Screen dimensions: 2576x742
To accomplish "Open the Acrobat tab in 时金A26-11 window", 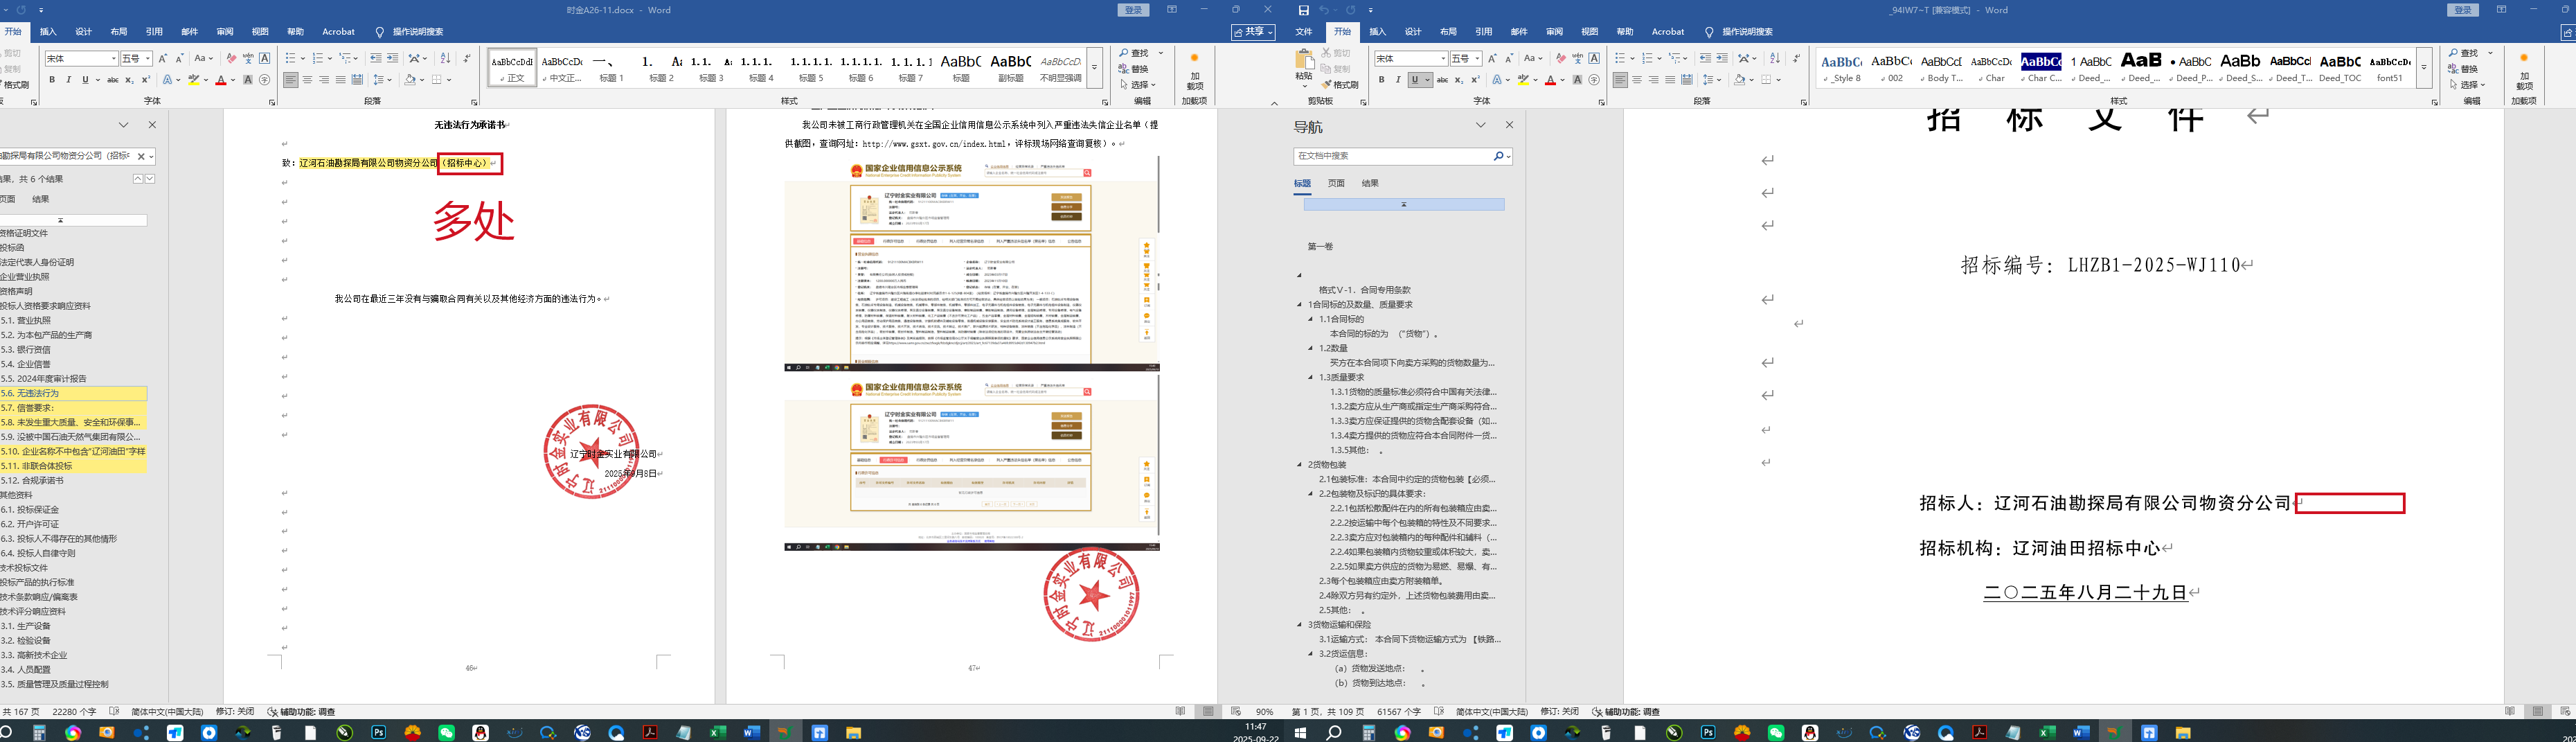I will click(x=338, y=32).
